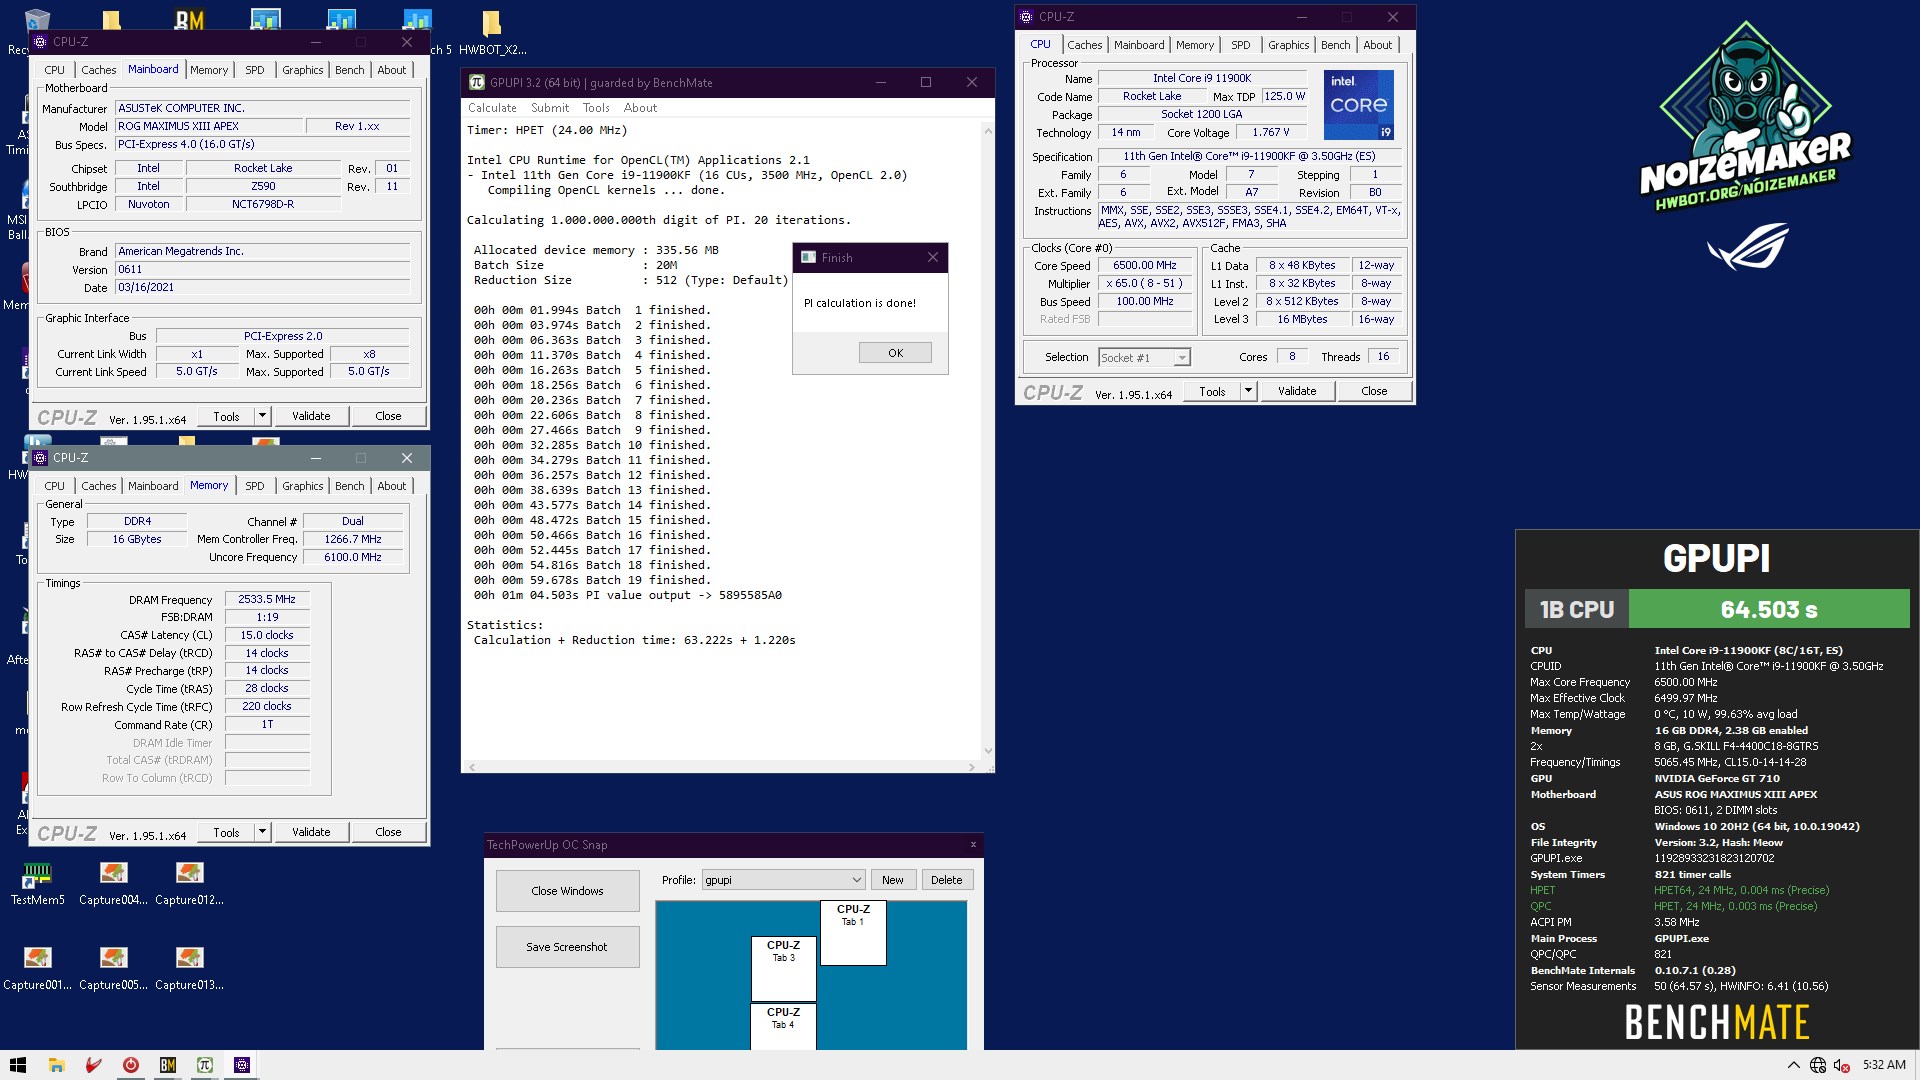Expand Tools dropdown arrow in Memory CPU-Z
1920x1080 pixels.
pos(262,832)
